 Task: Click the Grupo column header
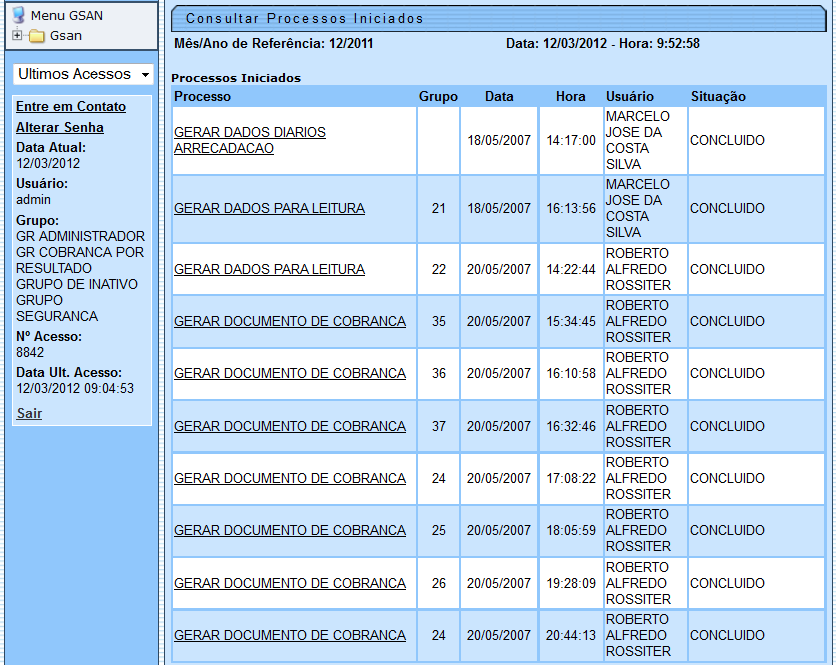tap(437, 96)
